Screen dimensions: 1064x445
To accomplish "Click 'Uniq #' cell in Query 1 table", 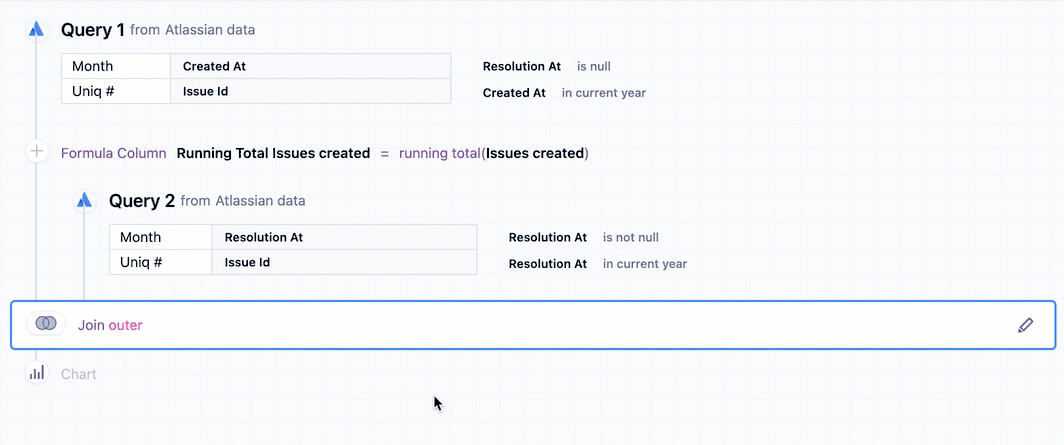I will click(x=116, y=91).
